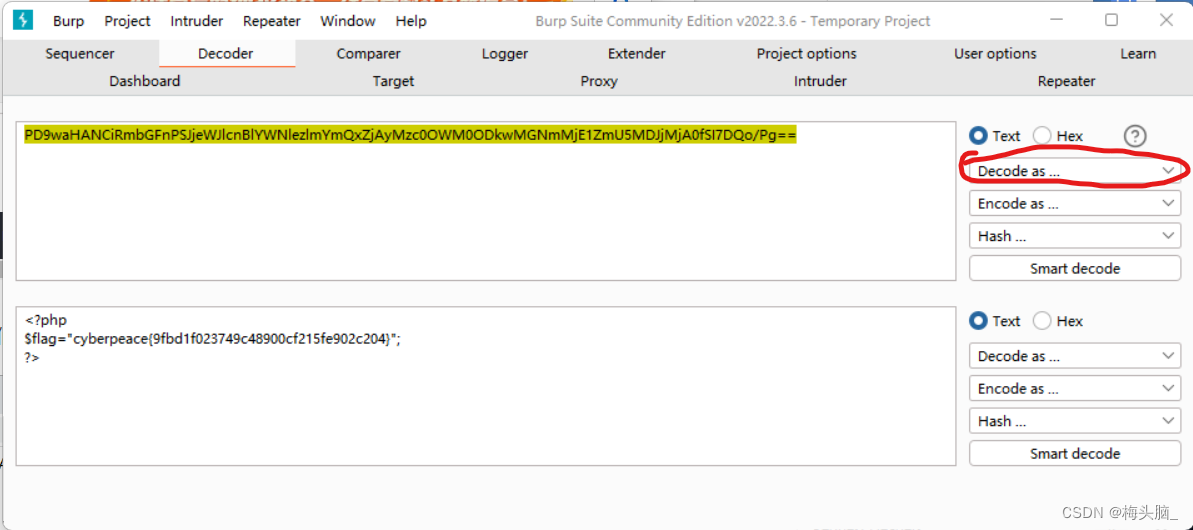This screenshot has width=1193, height=530.
Task: Open the lower panel's Hash dropdown
Action: [1075, 421]
